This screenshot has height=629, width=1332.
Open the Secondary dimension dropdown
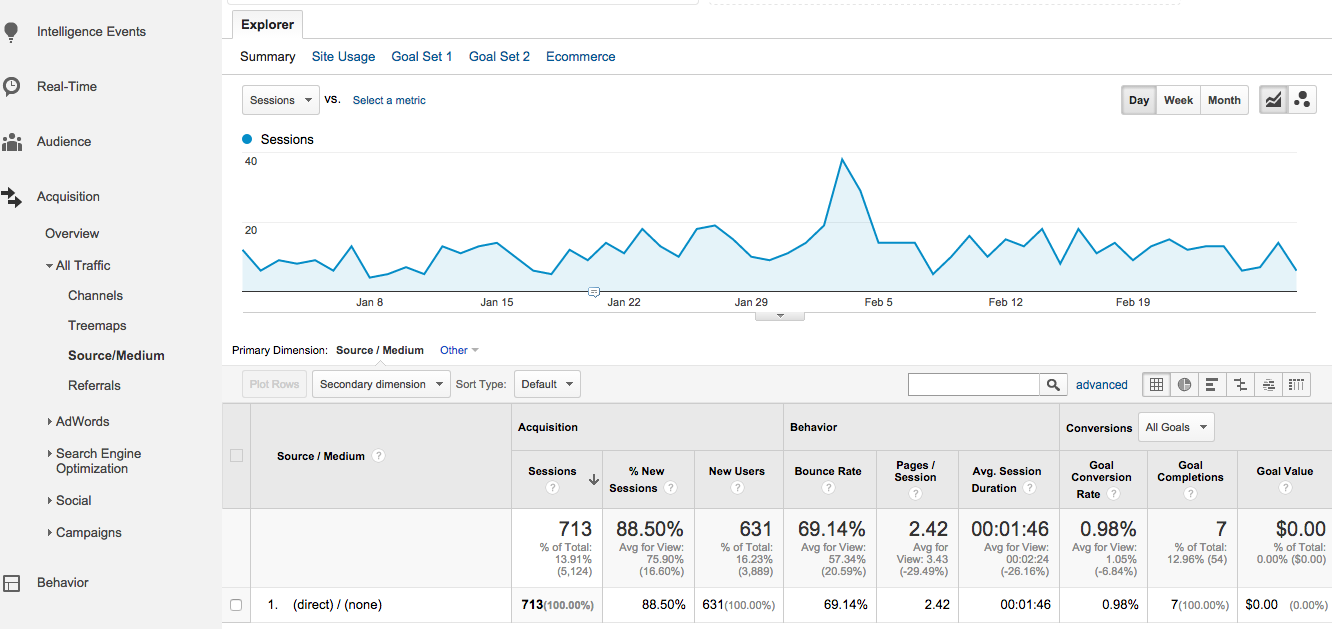tap(381, 384)
